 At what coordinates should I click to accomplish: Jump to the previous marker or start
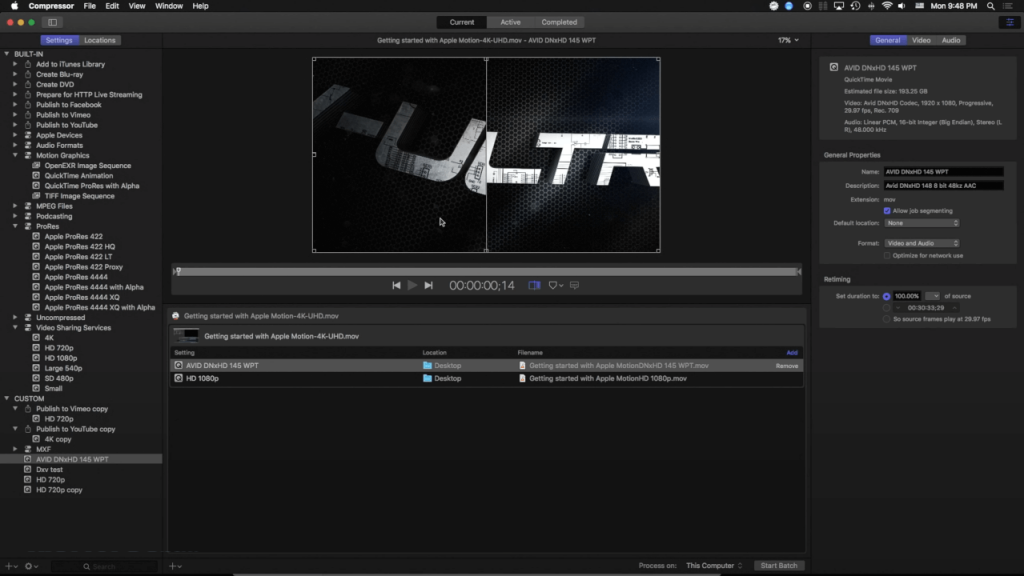click(396, 285)
